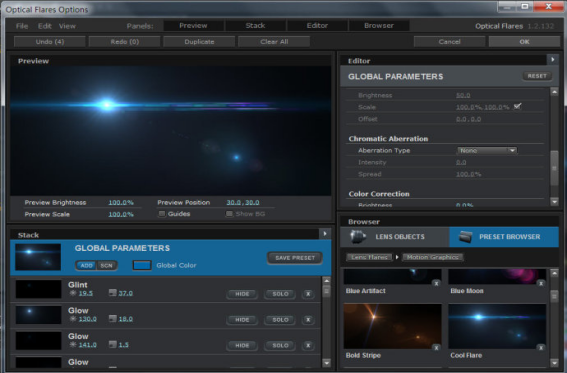Screen dimensions: 567x373
Task: Click the Save Preset button
Action: tap(295, 258)
